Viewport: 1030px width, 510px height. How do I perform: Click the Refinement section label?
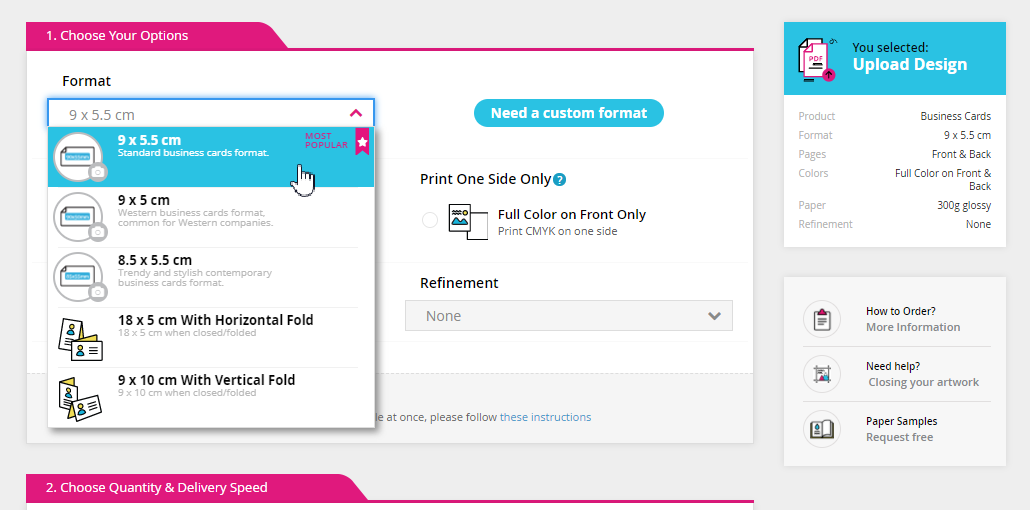459,283
